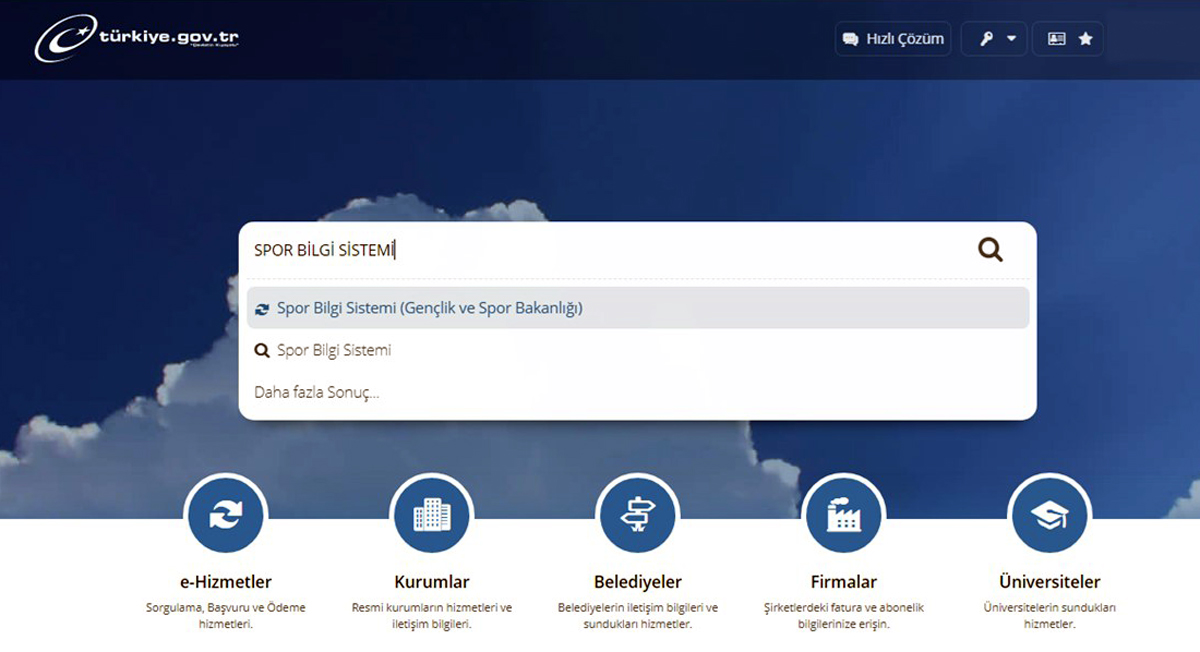Go to the Kurumlar heading link
The image size is (1200, 652).
click(x=432, y=582)
